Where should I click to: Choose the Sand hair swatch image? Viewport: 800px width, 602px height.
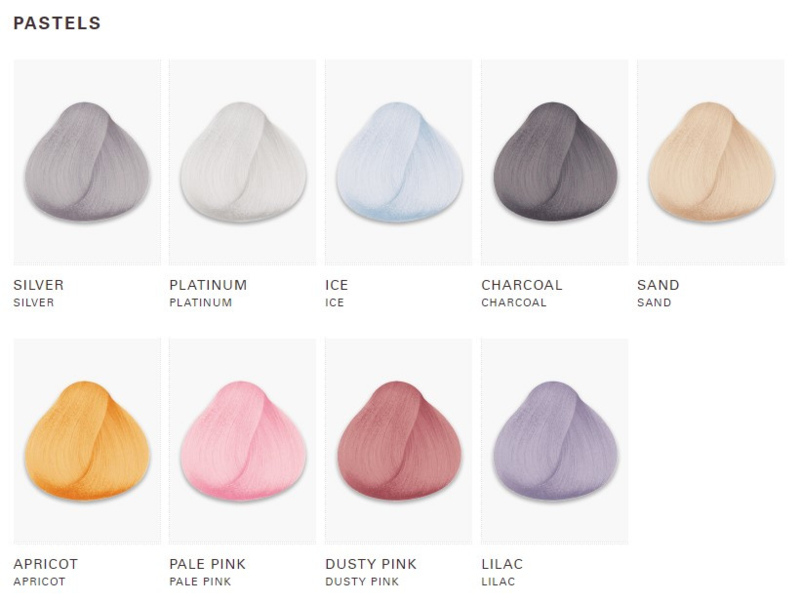click(711, 162)
